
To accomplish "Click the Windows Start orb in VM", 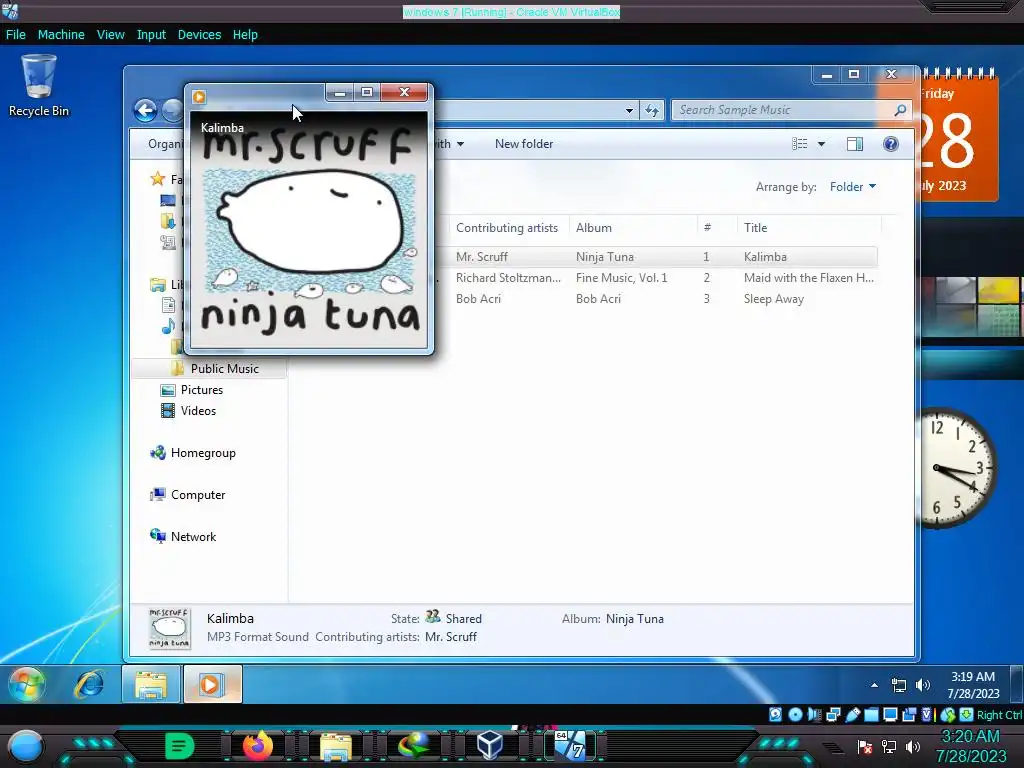I will point(27,684).
